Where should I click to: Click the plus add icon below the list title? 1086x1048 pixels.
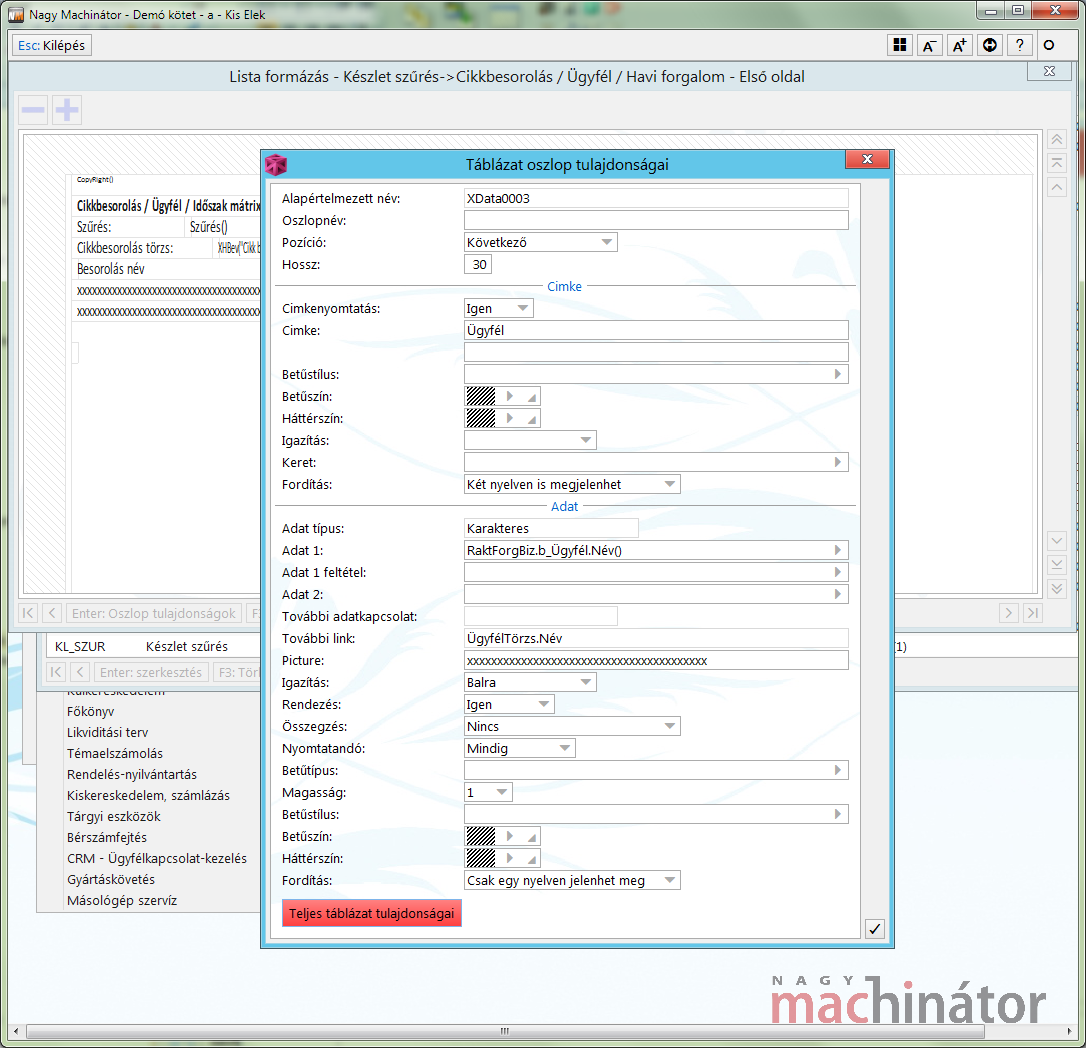tap(67, 109)
